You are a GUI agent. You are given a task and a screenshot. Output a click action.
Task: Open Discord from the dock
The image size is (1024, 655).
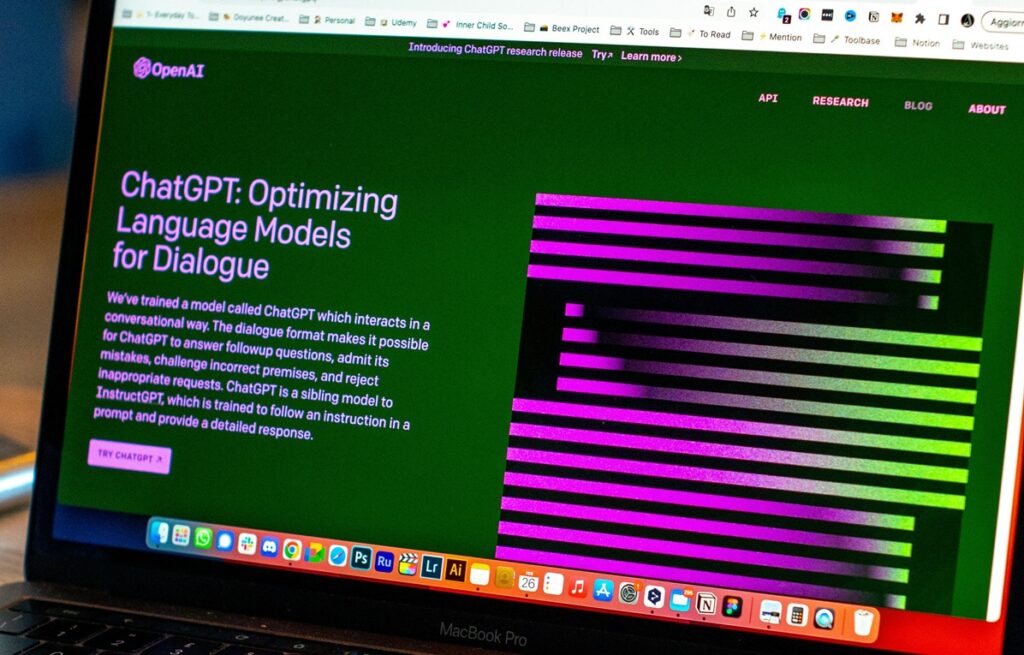(x=269, y=547)
